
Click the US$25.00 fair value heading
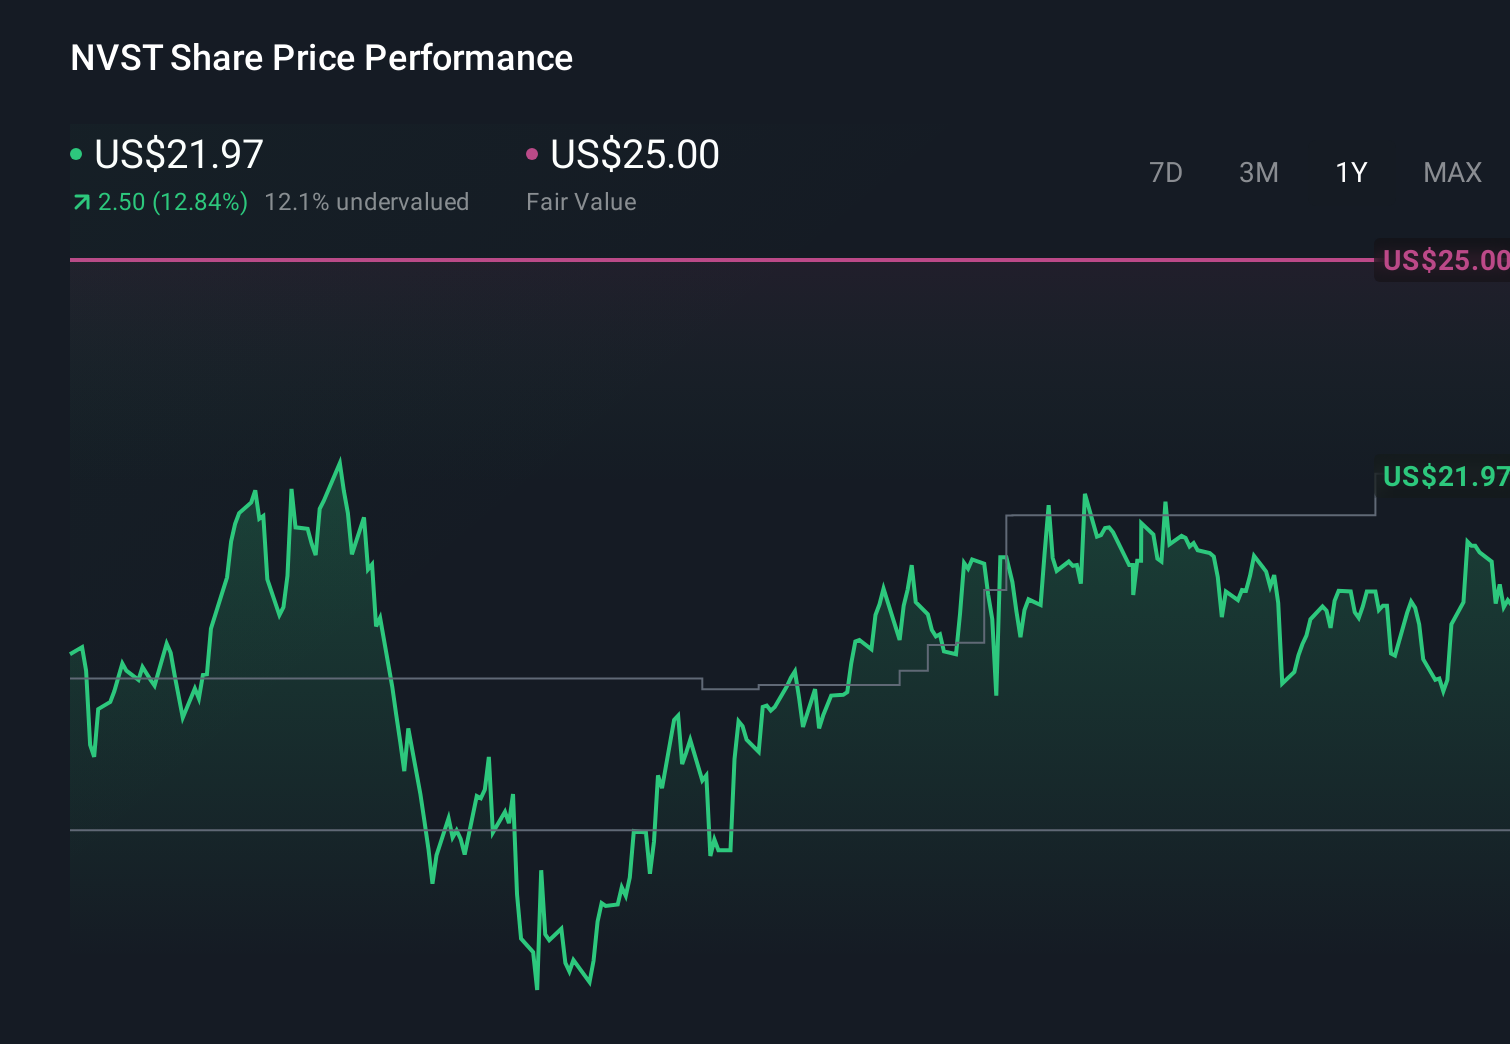[635, 153]
